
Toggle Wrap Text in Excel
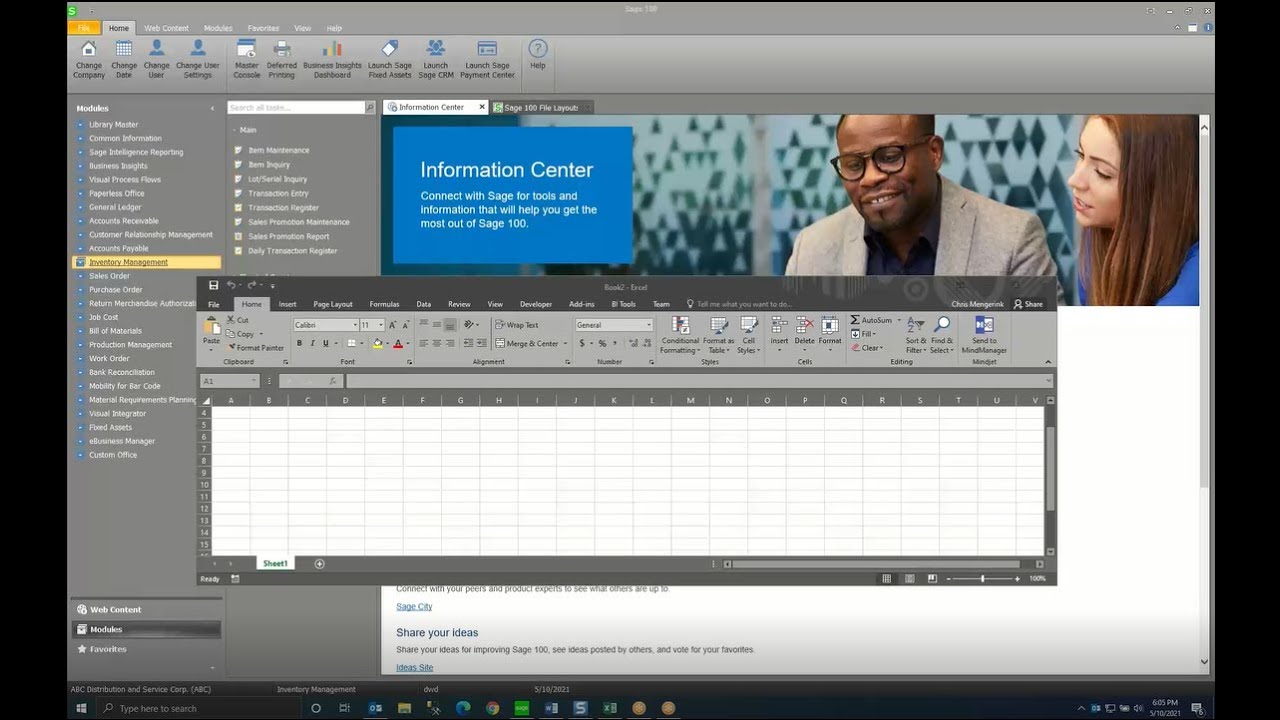tap(516, 325)
